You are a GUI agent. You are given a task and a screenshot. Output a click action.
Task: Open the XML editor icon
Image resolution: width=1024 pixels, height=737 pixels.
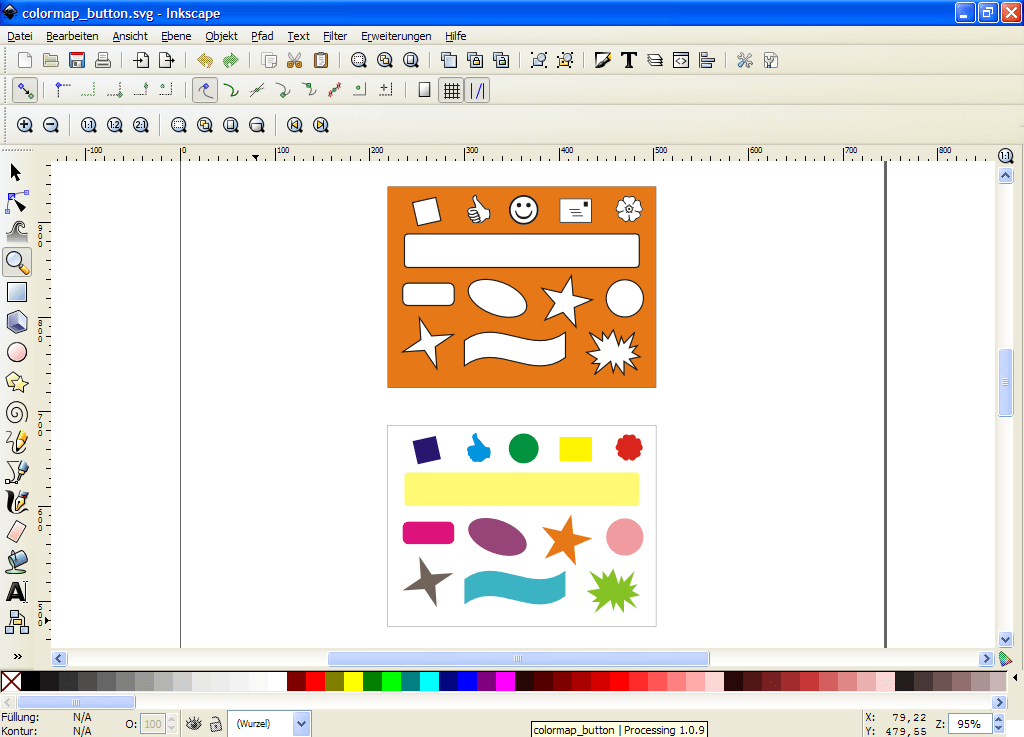[680, 61]
